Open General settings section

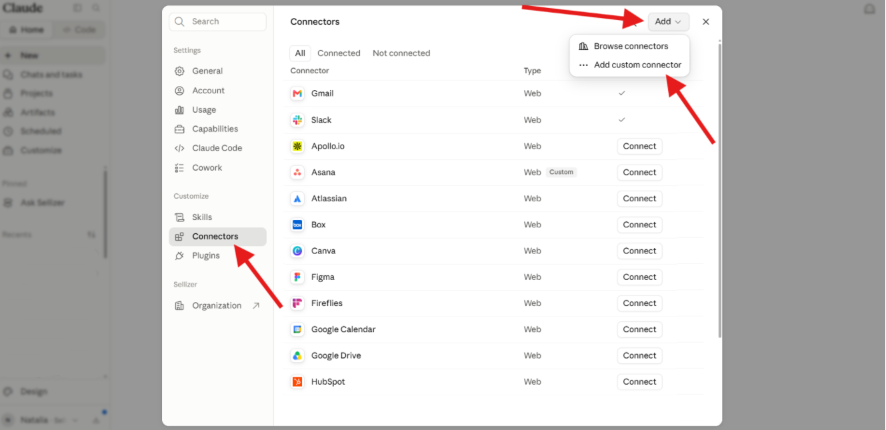218,71
